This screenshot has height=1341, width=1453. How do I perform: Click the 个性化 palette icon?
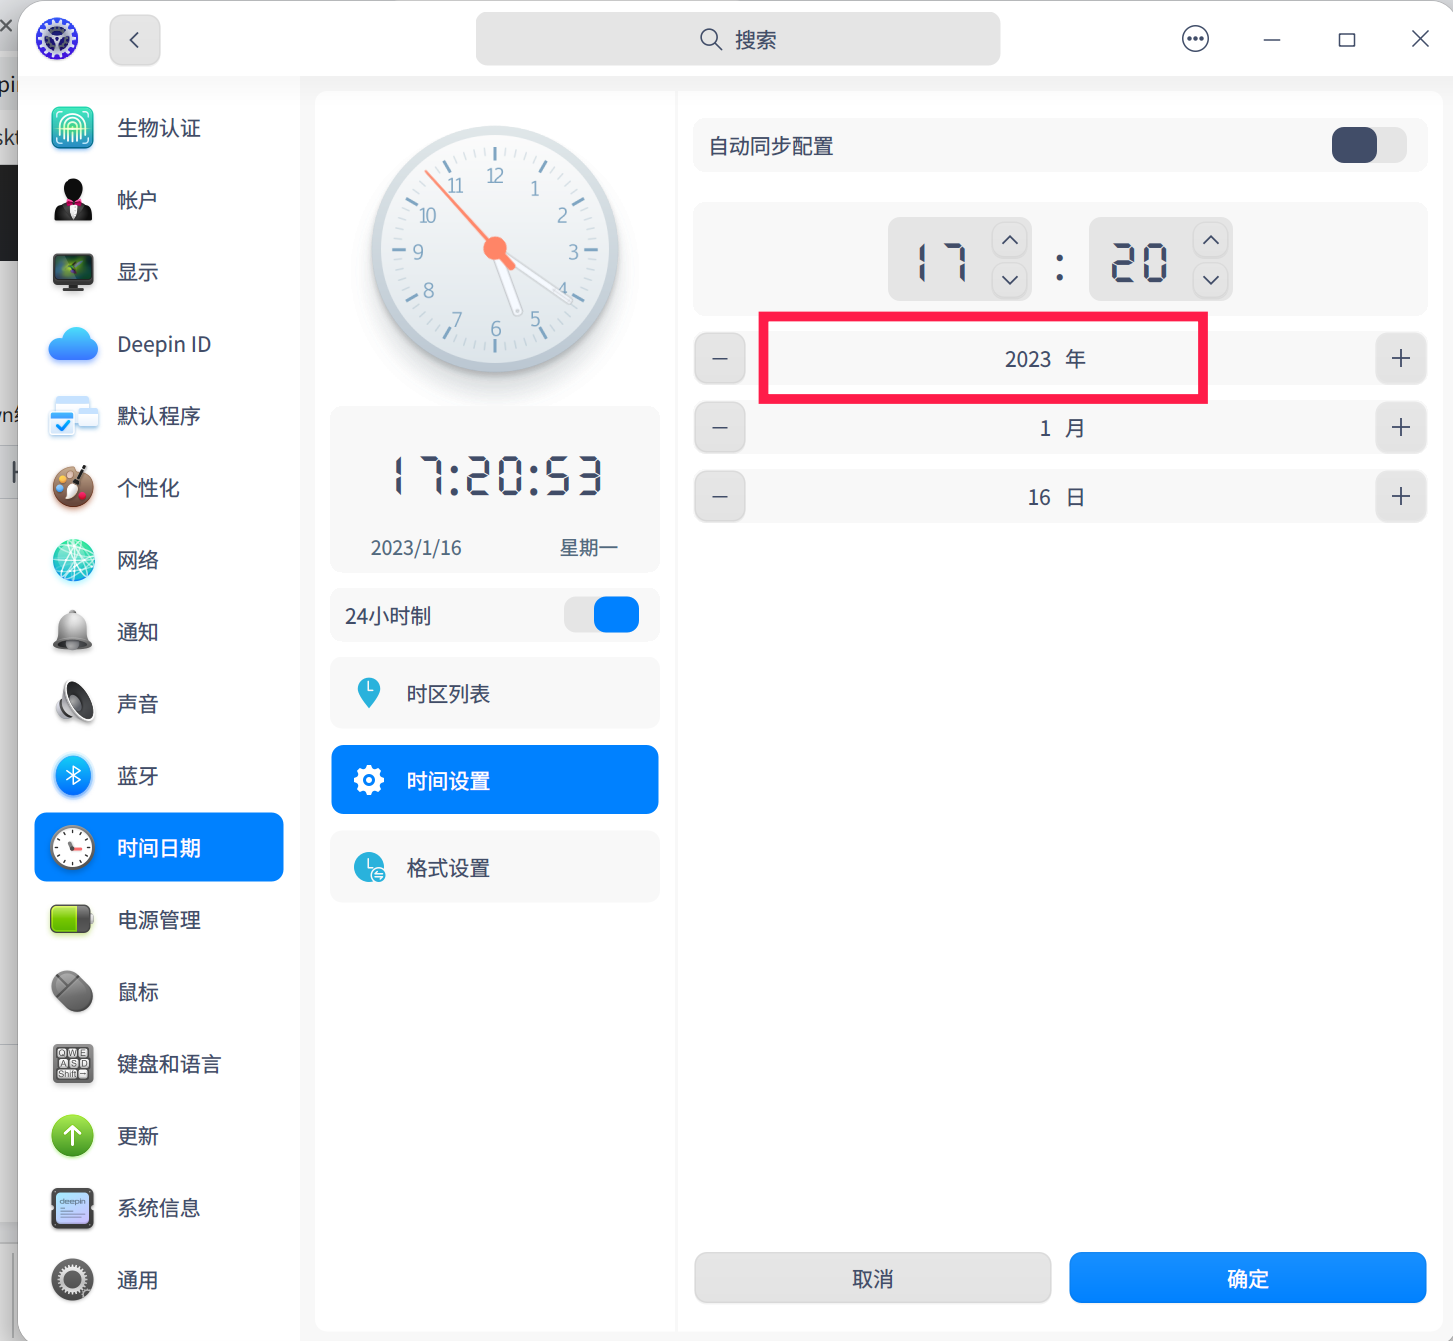tap(73, 488)
